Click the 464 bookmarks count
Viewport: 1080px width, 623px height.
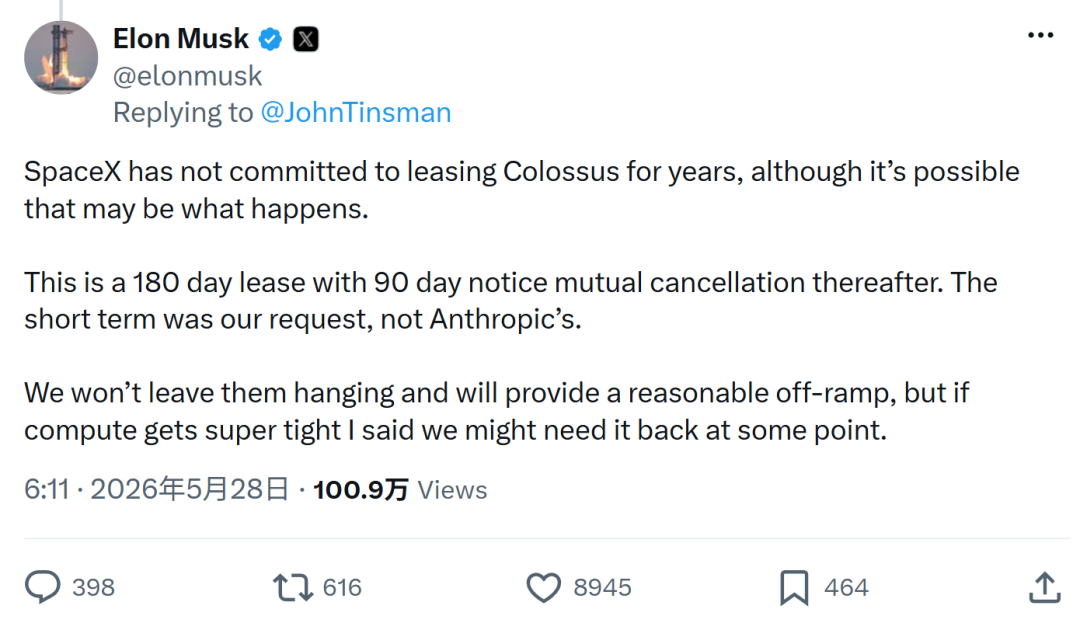pos(847,587)
